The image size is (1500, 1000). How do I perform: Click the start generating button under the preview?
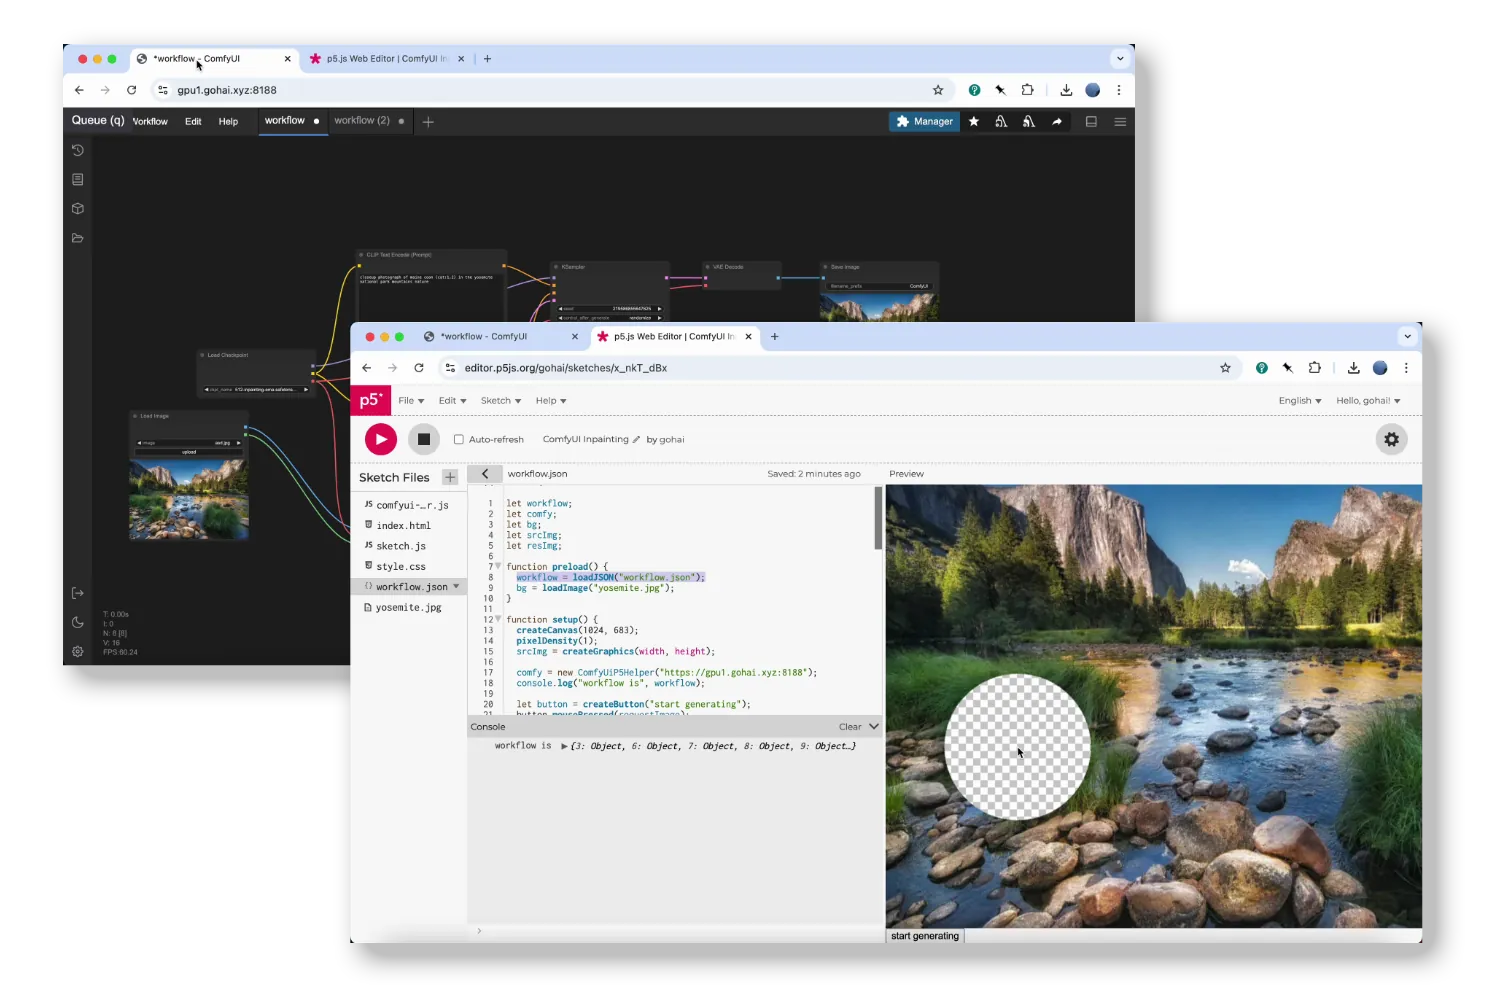pos(925,936)
